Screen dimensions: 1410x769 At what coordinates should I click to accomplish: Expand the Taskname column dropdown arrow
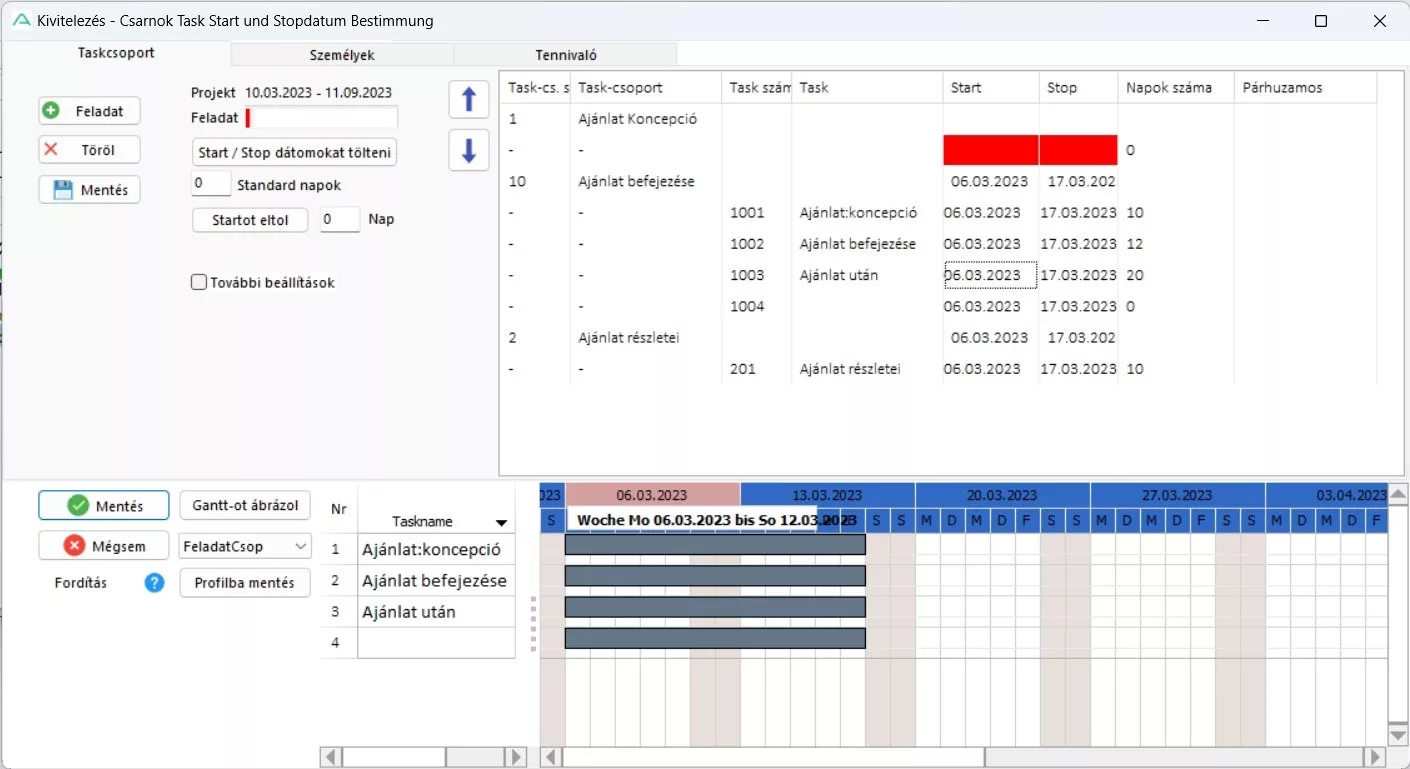pos(501,522)
